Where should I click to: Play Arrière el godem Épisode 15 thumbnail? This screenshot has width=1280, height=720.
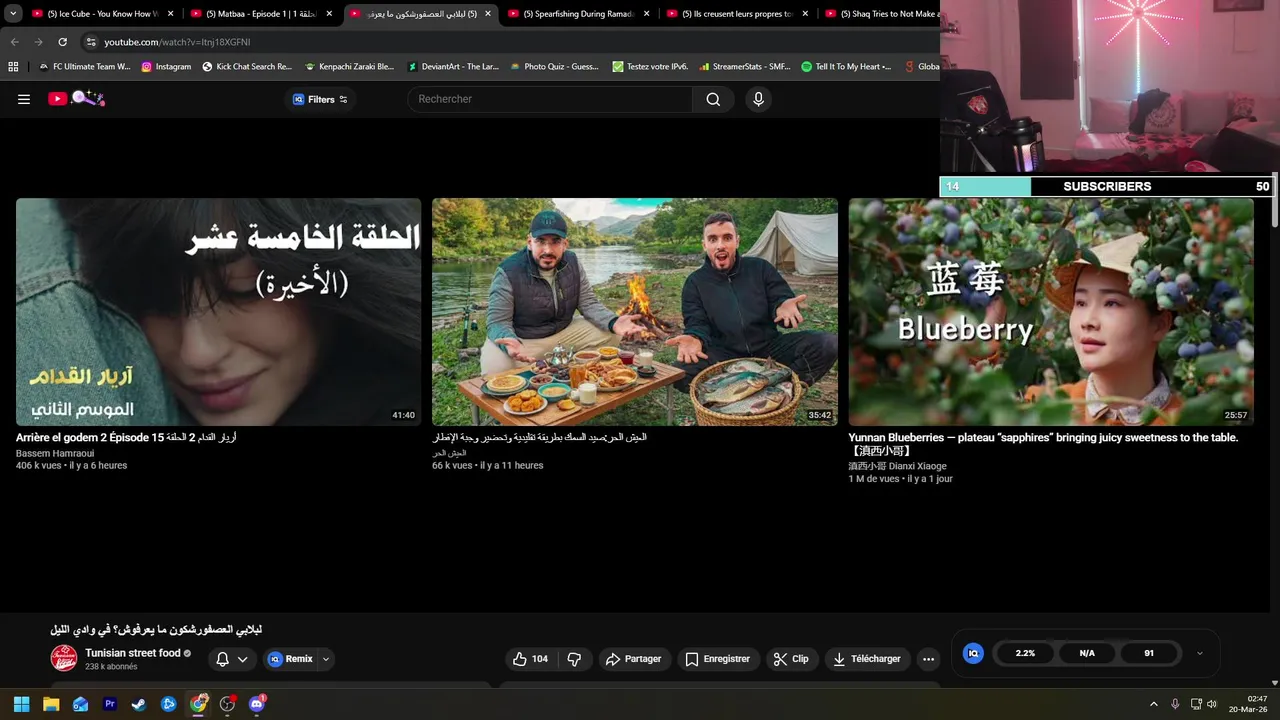218,312
